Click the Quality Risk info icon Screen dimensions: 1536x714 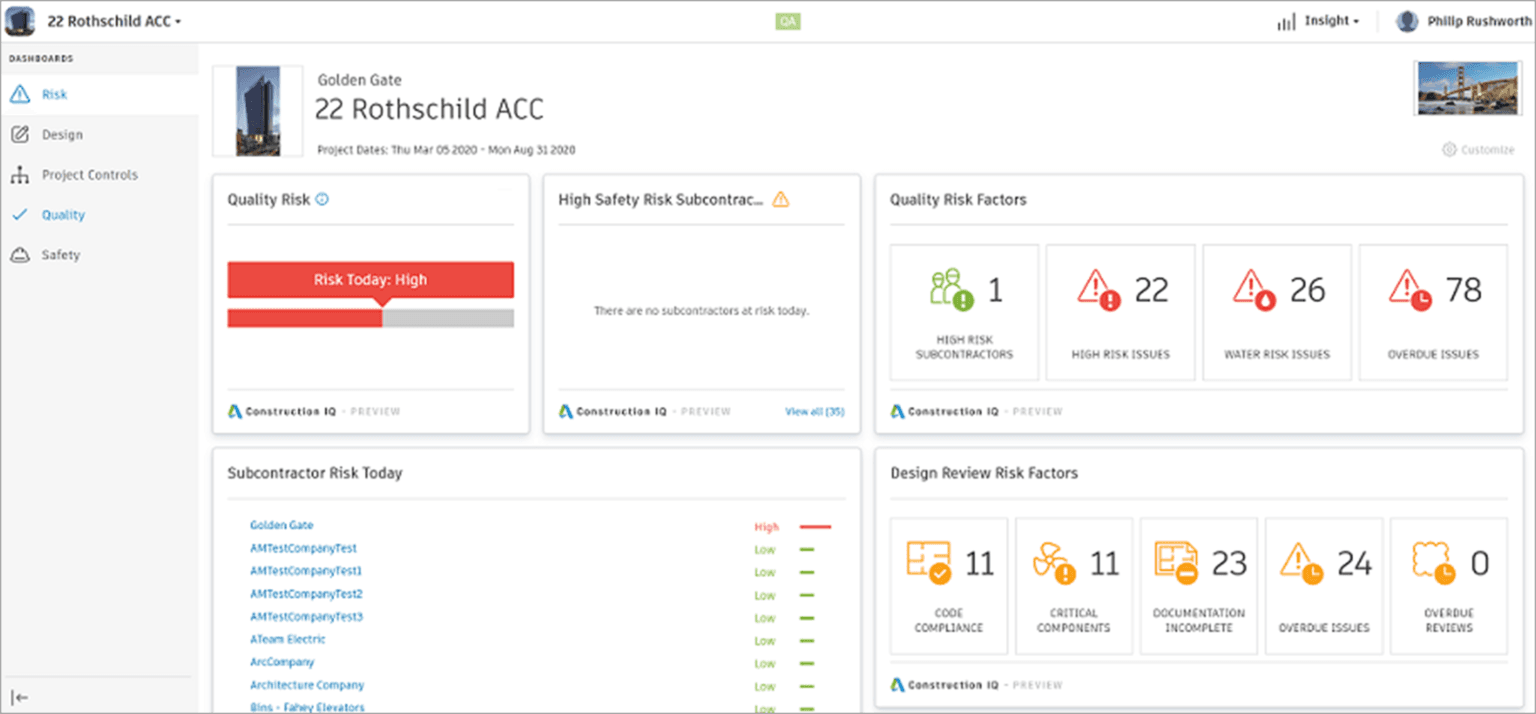322,199
